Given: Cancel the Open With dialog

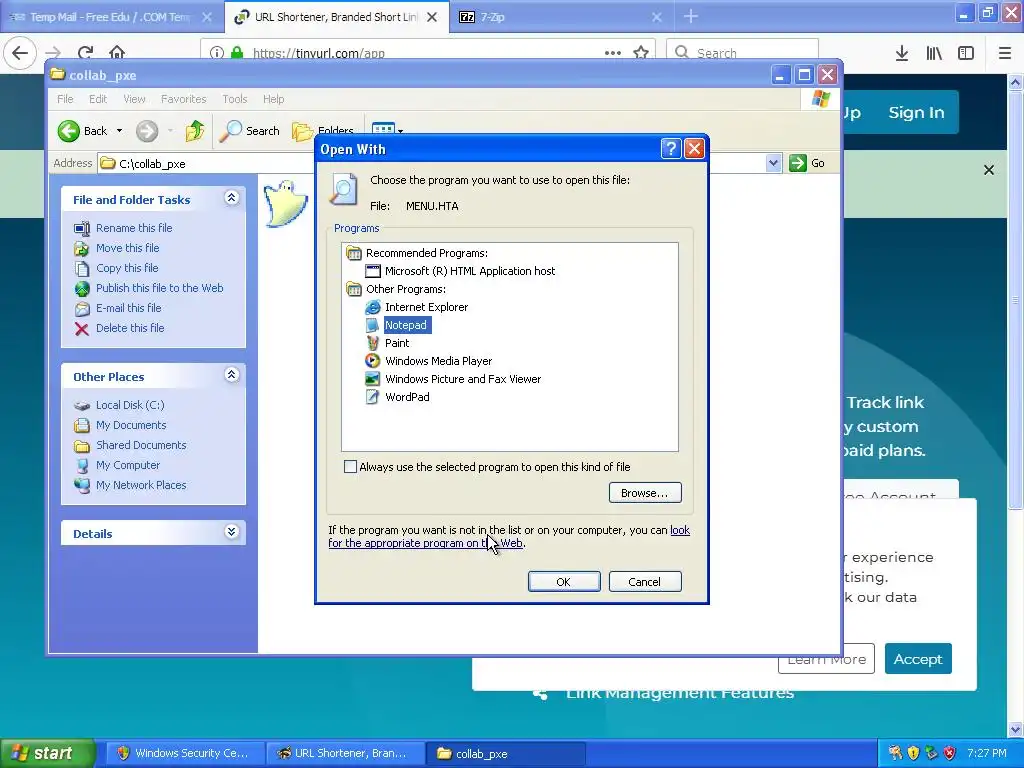Looking at the screenshot, I should (x=645, y=582).
